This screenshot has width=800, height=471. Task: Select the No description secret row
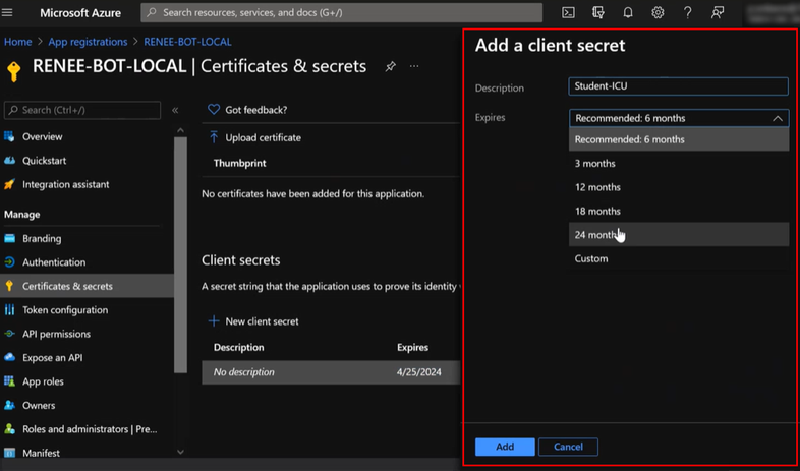click(x=331, y=372)
